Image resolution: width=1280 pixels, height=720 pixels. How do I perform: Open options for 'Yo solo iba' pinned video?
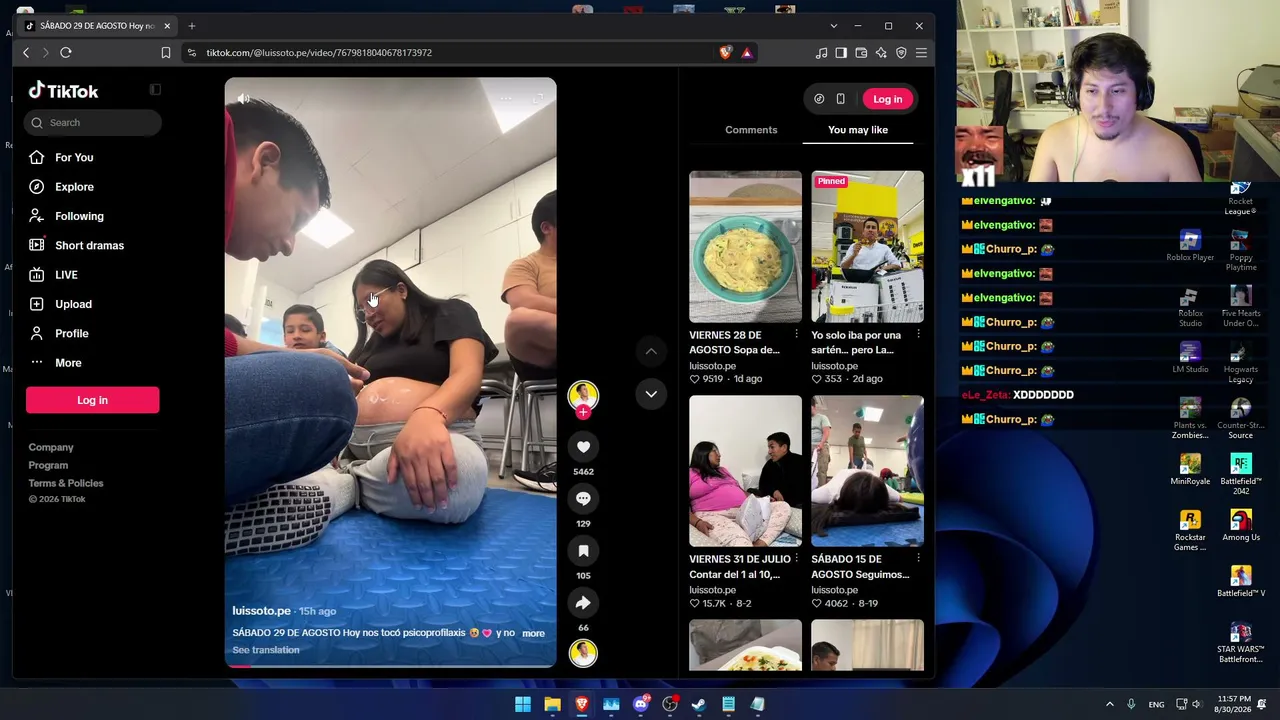[x=918, y=334]
